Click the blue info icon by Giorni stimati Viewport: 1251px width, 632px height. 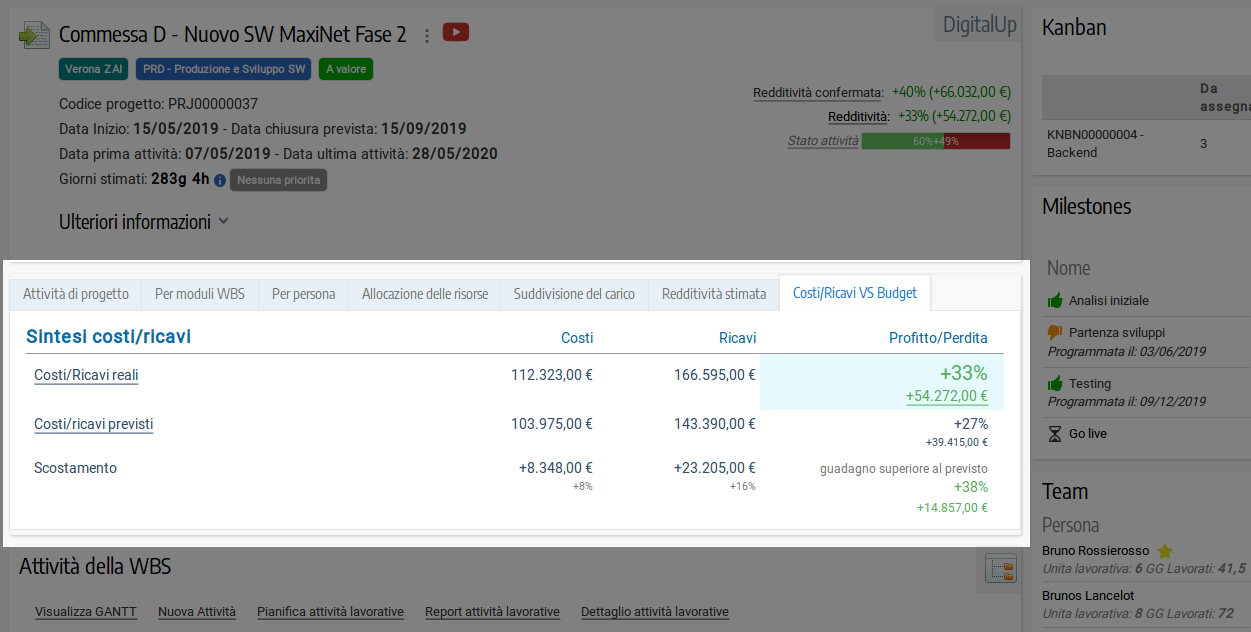[220, 181]
